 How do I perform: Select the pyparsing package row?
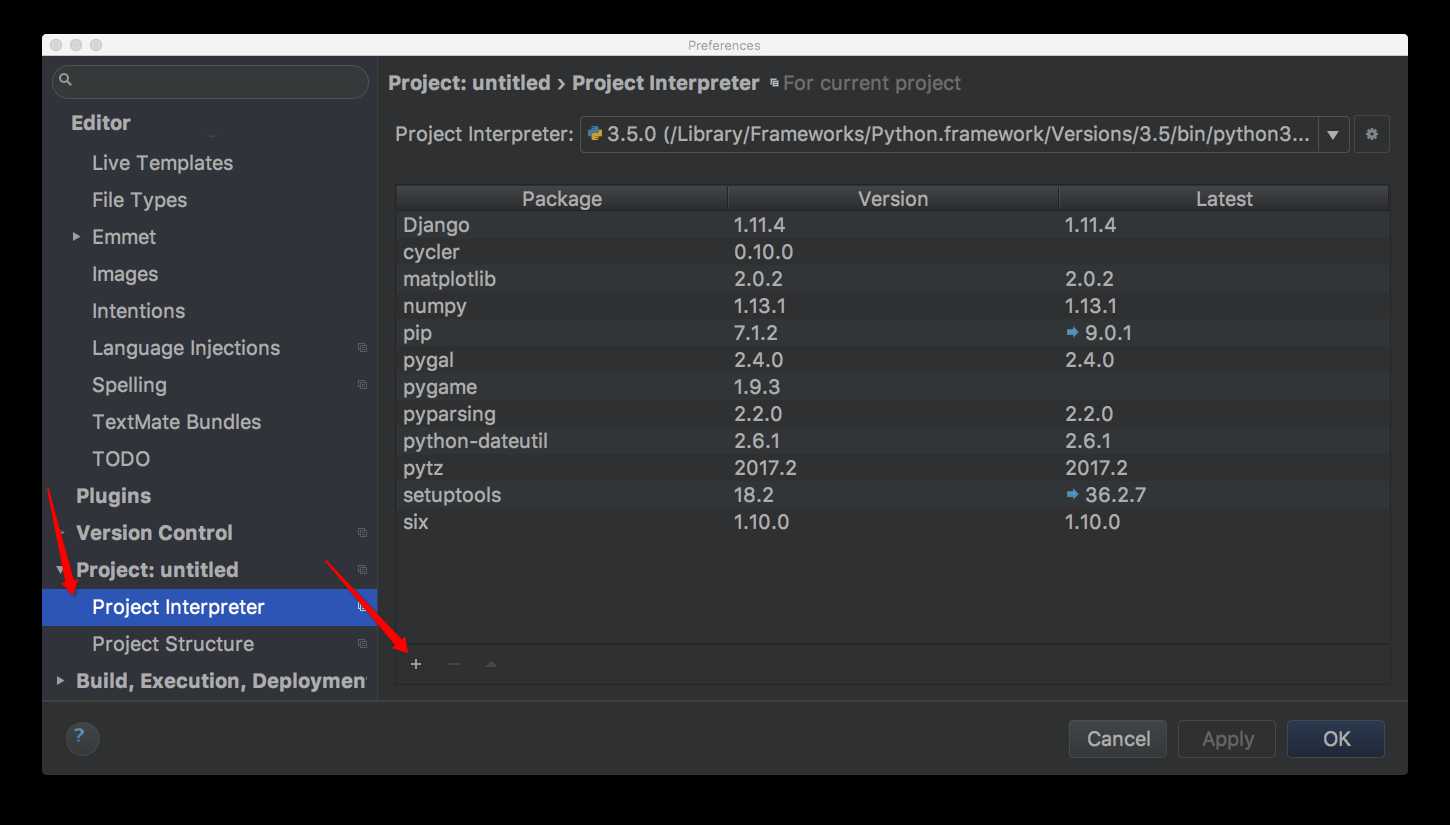tap(892, 414)
